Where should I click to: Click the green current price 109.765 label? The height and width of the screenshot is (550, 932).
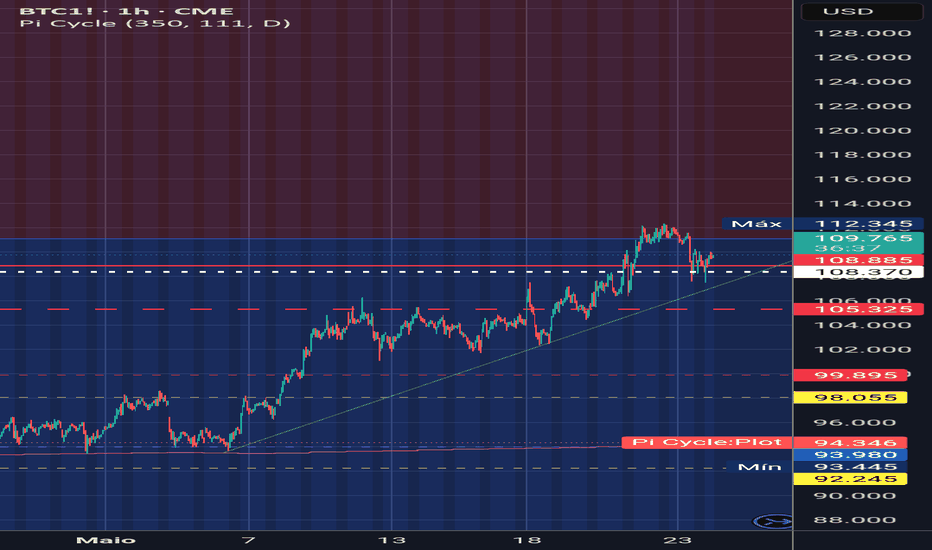858,243
